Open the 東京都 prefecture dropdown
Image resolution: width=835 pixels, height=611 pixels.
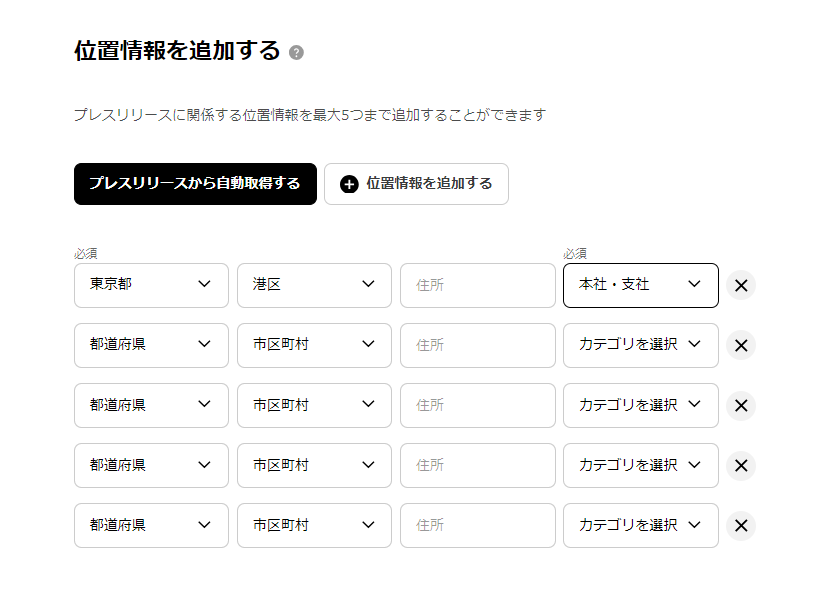[151, 285]
